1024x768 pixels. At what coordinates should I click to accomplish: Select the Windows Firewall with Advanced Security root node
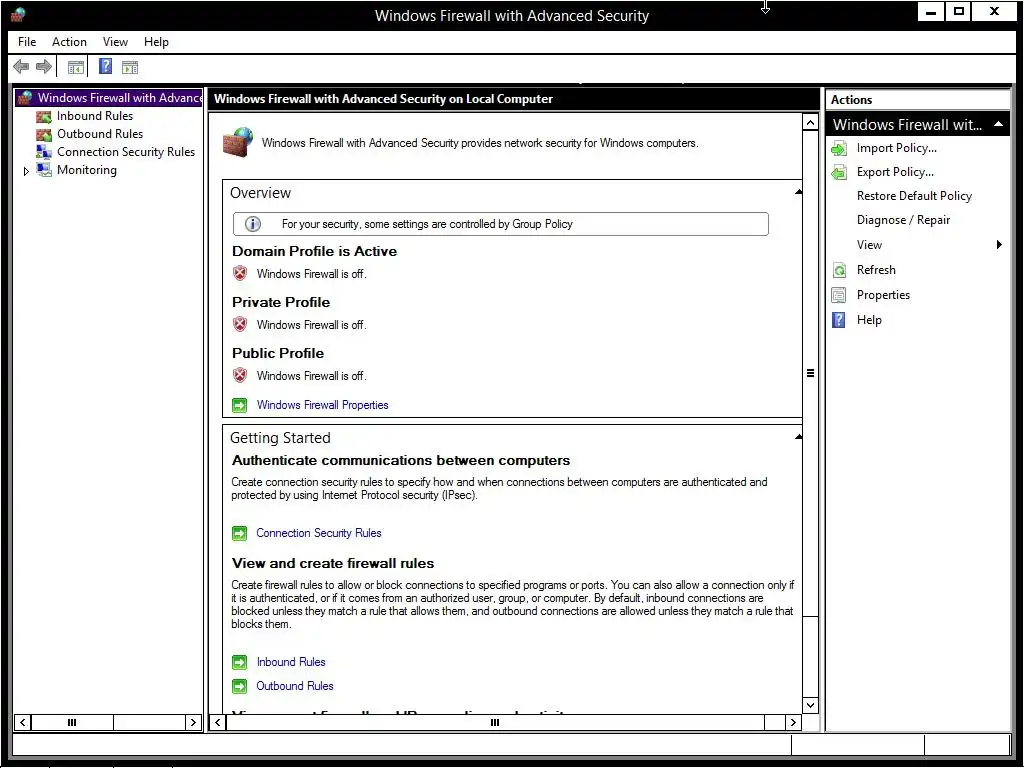pyautogui.click(x=120, y=98)
